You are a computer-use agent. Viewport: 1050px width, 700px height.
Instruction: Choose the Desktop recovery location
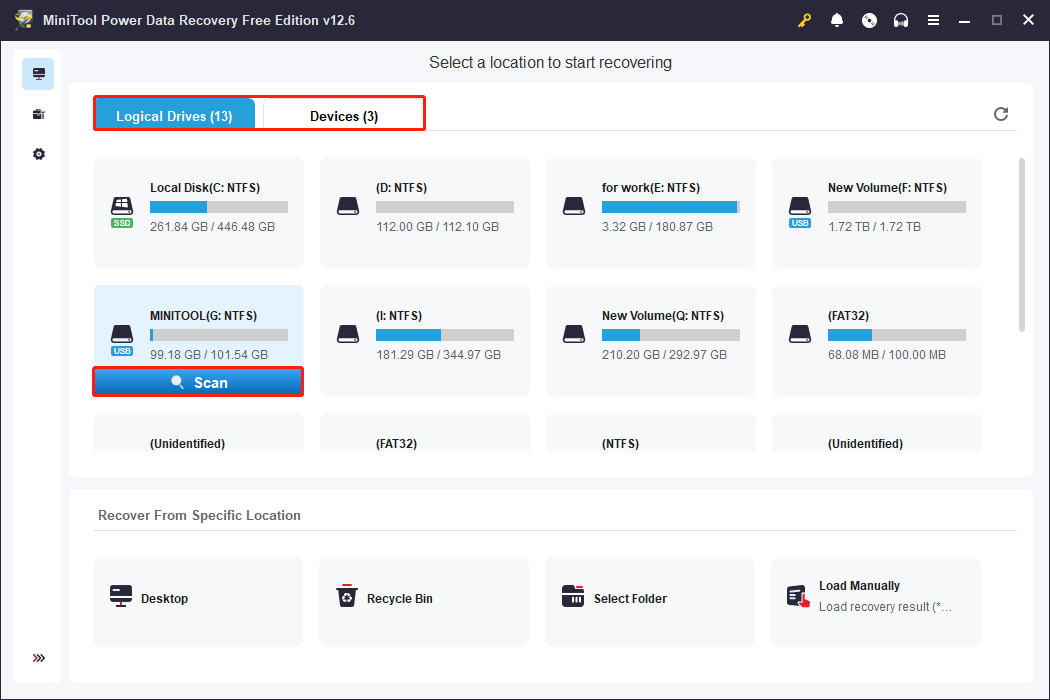197,598
